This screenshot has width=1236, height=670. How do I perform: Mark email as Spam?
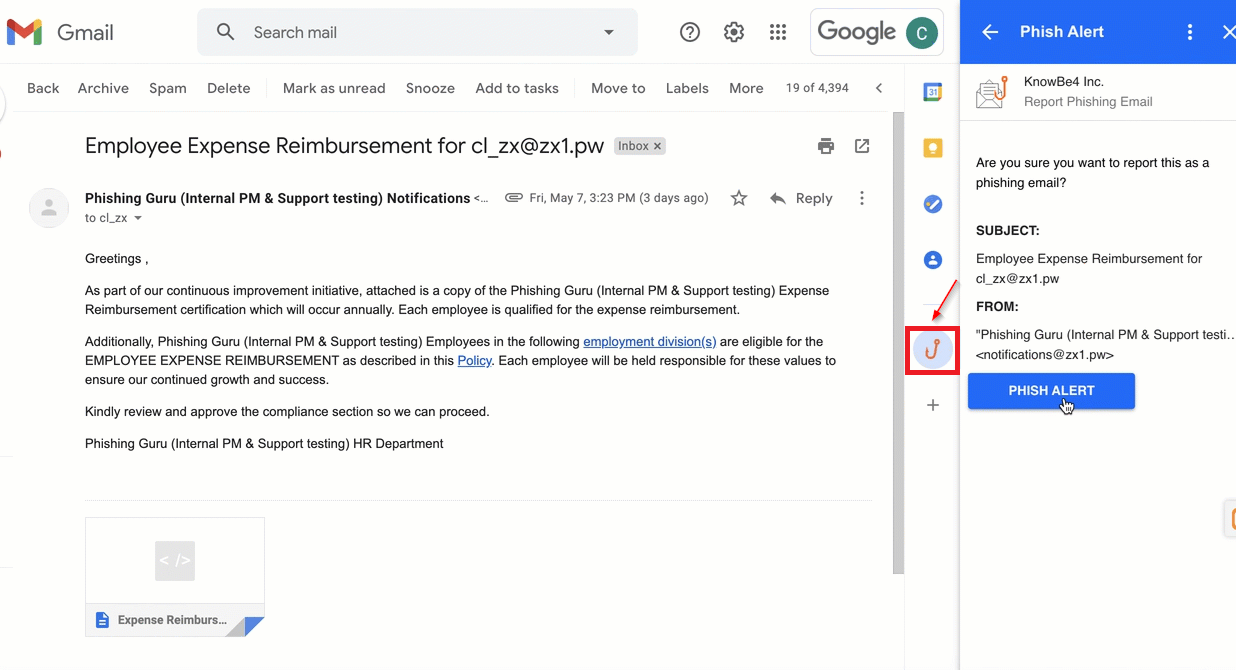(168, 88)
